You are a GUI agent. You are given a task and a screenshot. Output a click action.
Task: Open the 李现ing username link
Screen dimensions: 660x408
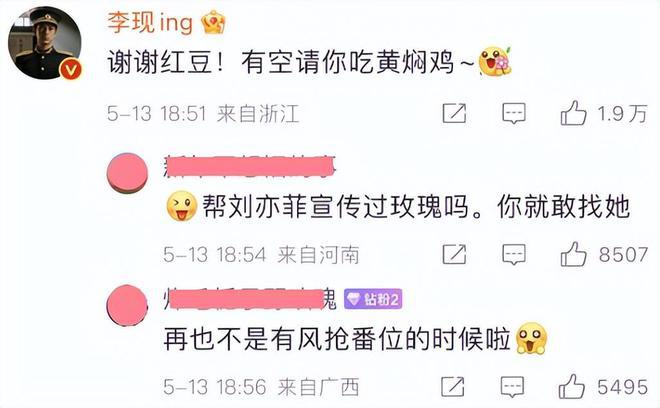pos(150,23)
